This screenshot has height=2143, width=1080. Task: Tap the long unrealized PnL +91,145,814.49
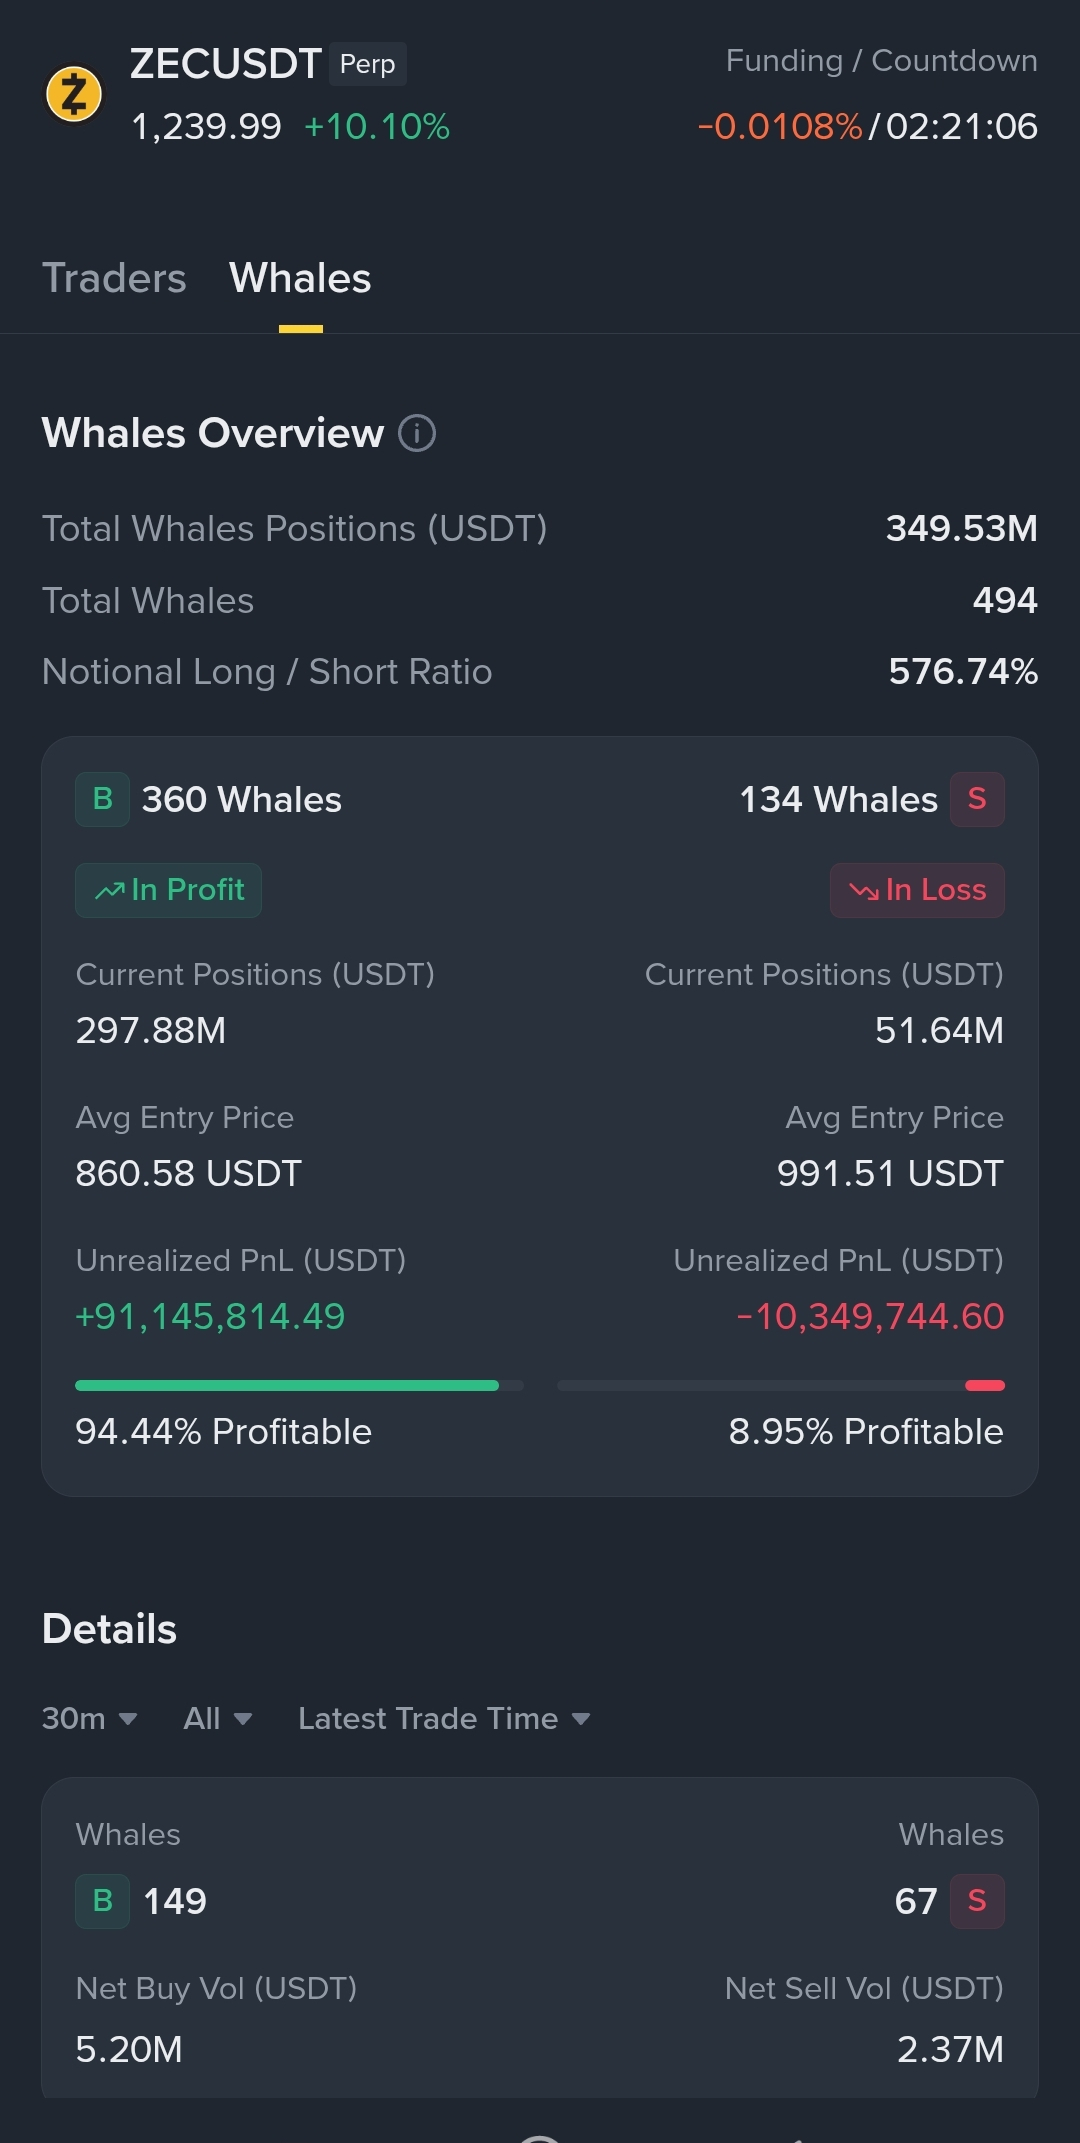point(210,1316)
